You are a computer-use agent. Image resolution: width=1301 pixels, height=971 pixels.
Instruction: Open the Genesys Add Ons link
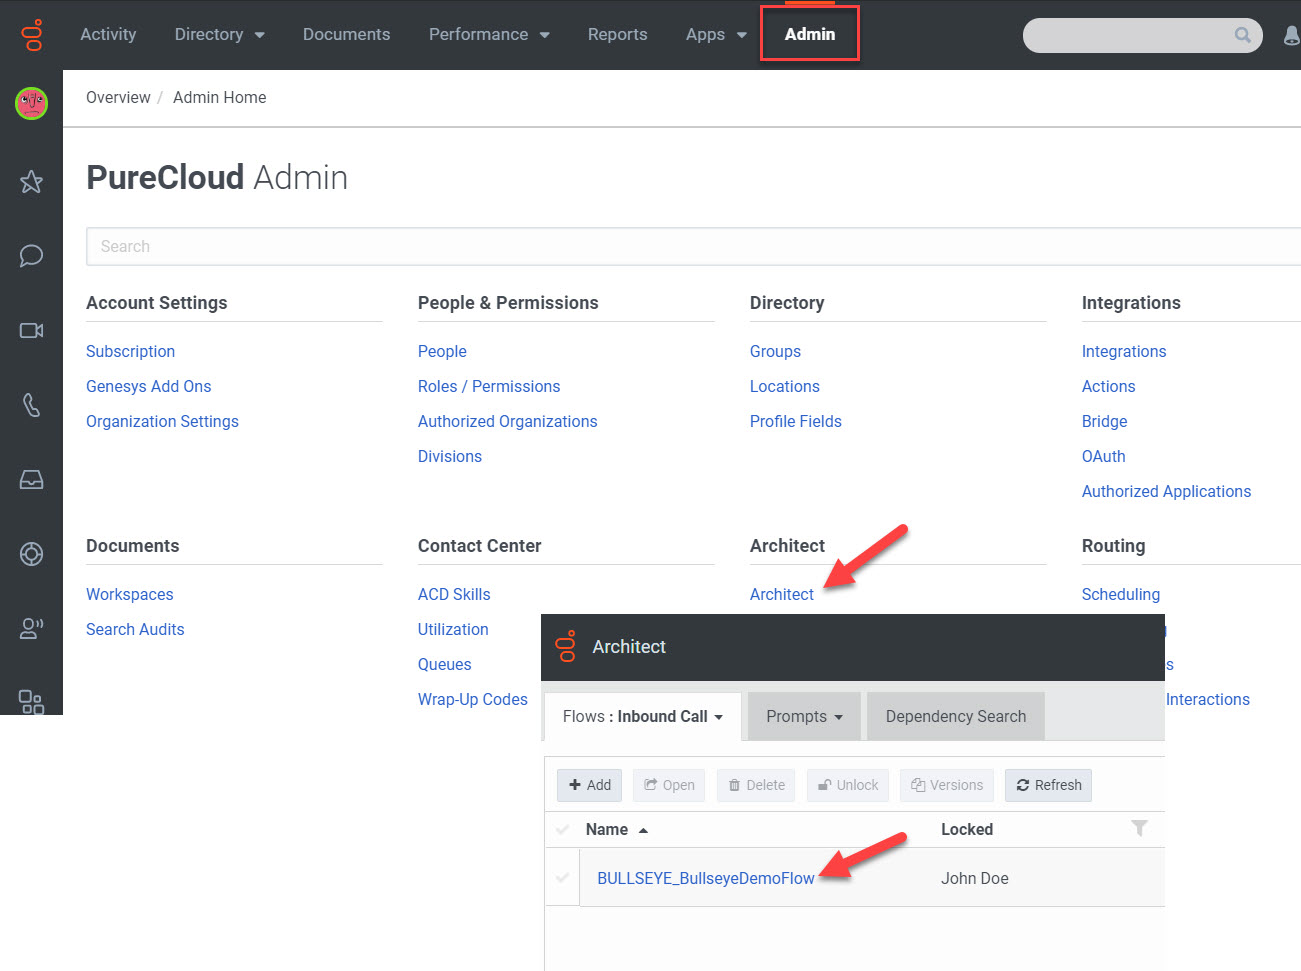pos(148,386)
